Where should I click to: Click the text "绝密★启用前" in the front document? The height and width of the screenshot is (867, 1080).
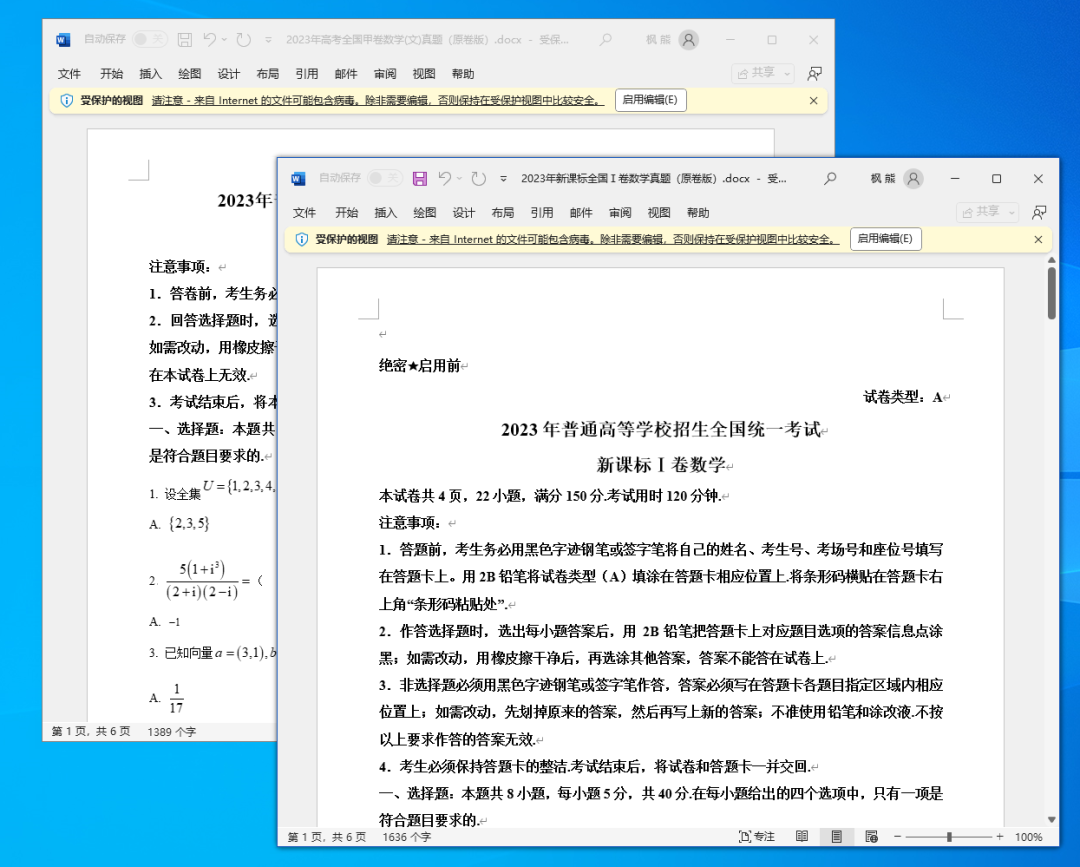[x=419, y=366]
